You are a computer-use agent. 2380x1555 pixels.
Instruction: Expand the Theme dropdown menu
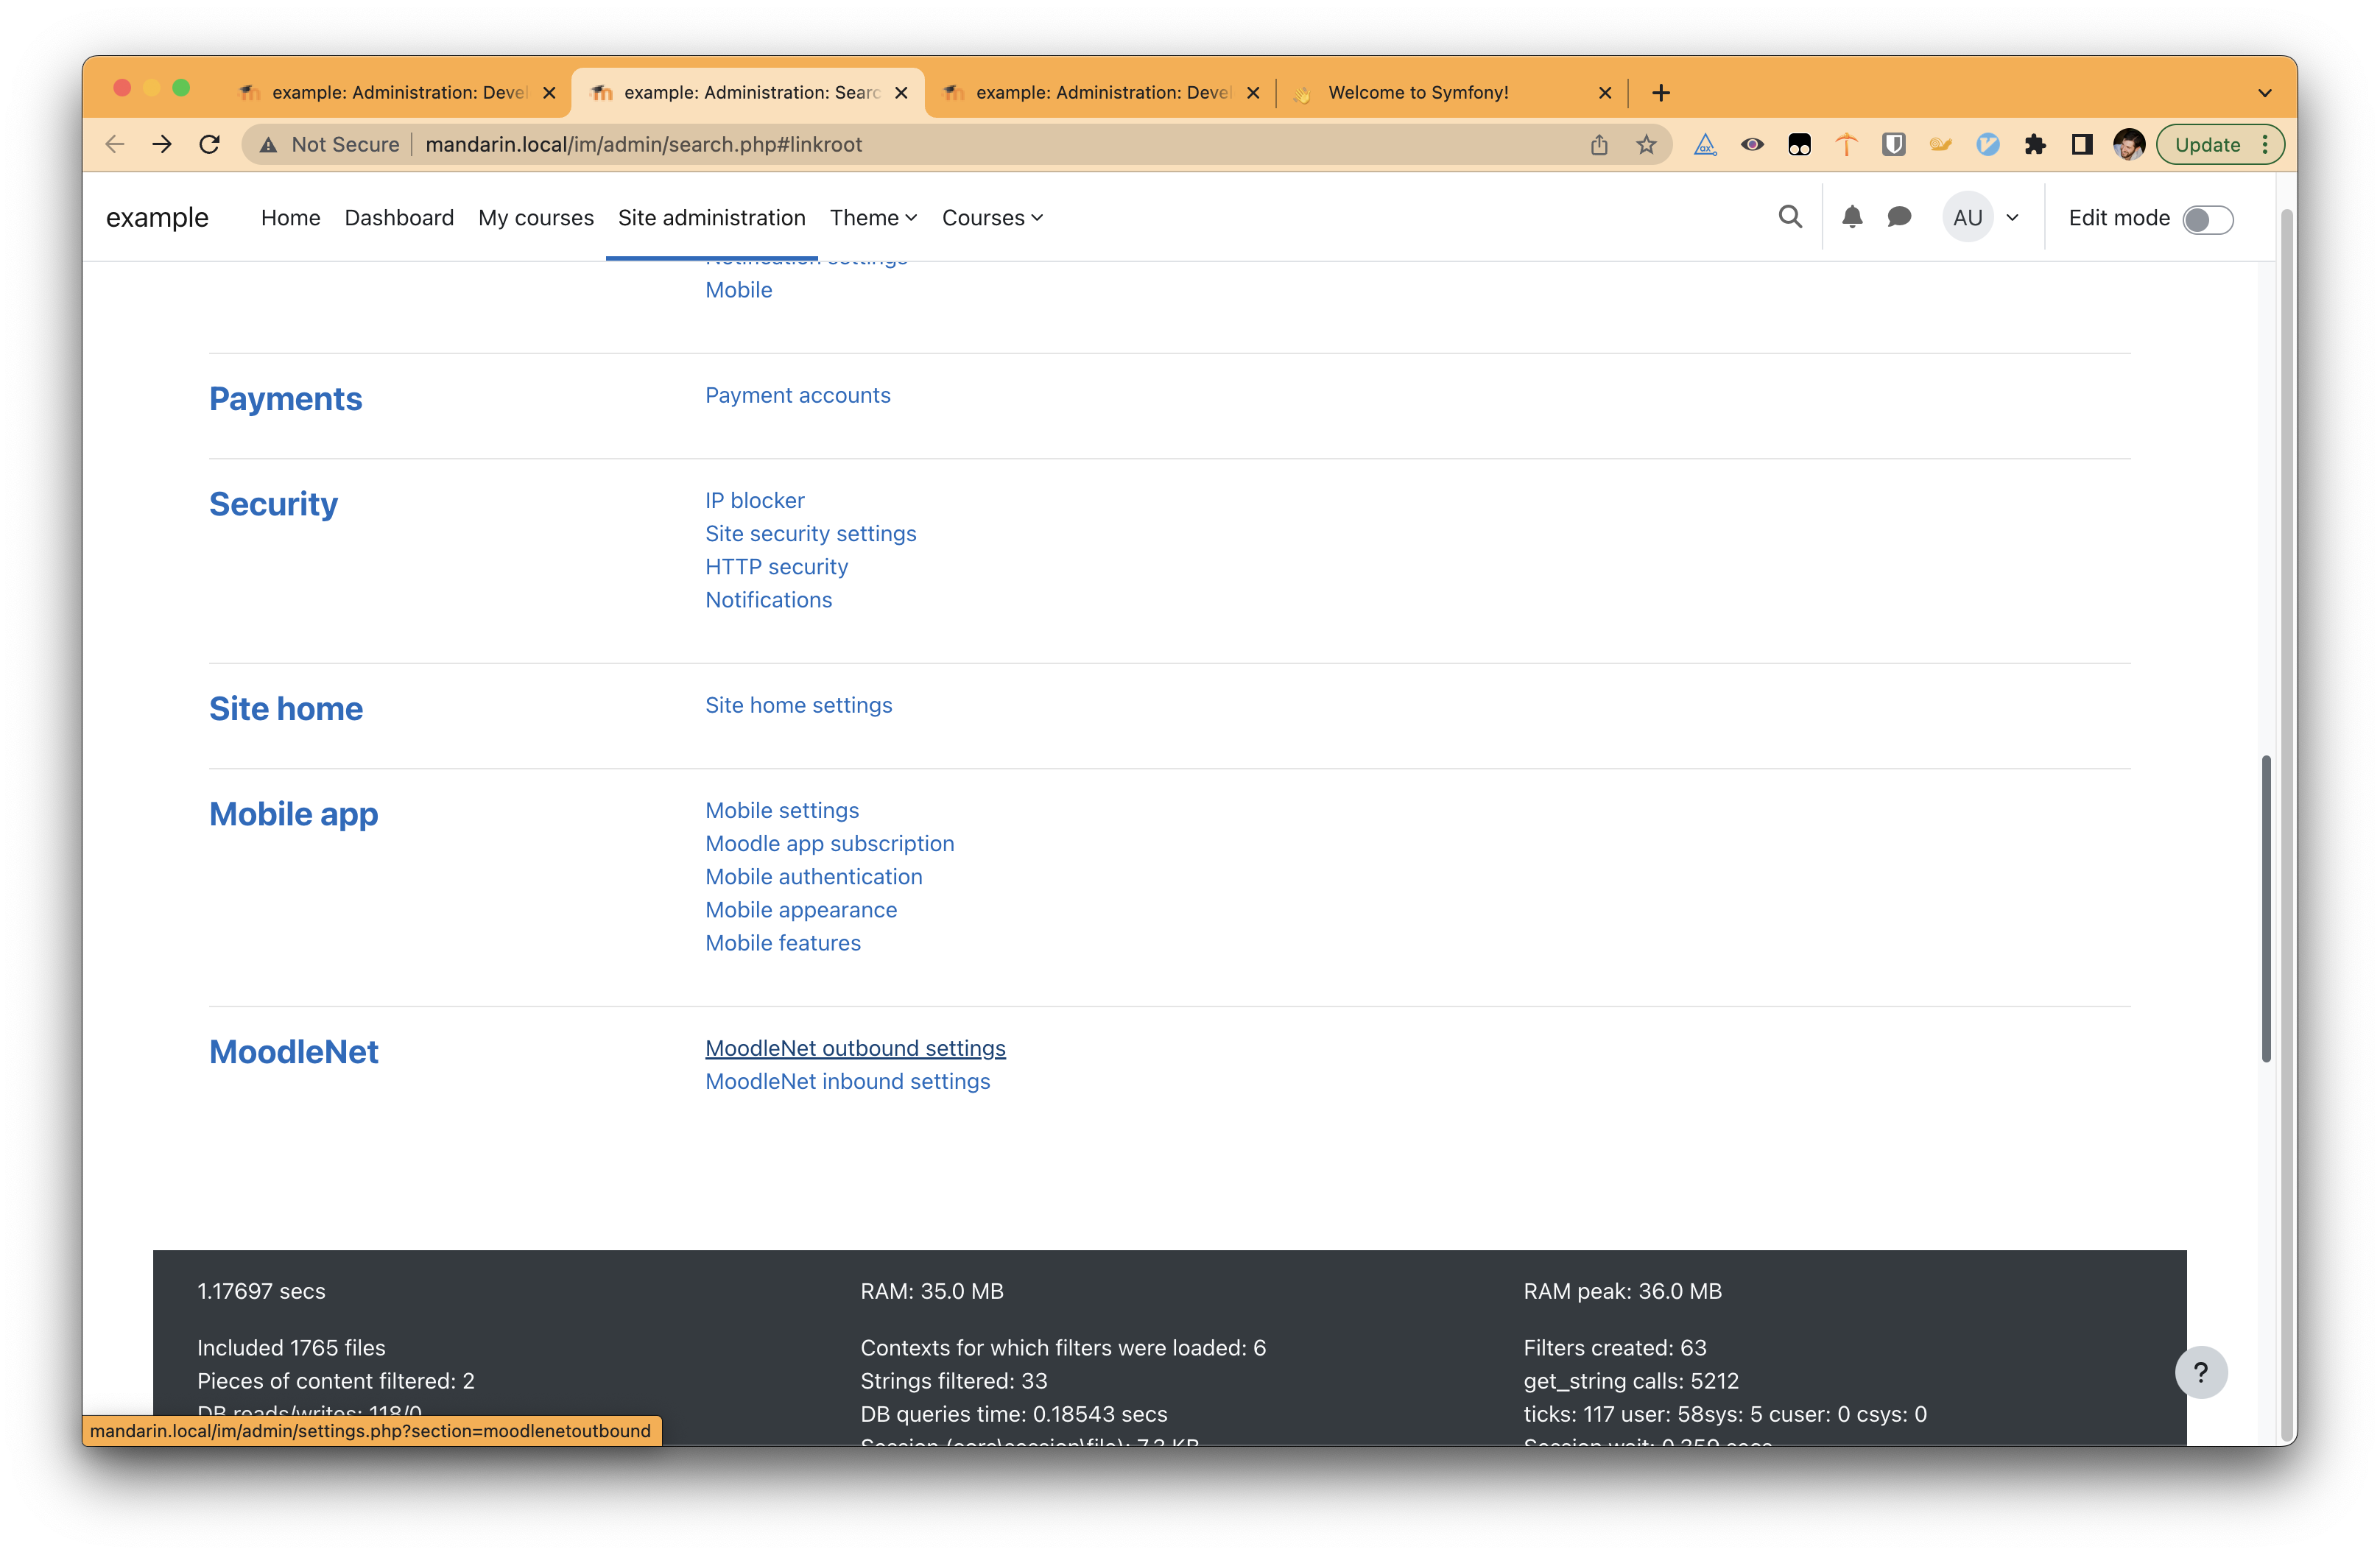(873, 217)
